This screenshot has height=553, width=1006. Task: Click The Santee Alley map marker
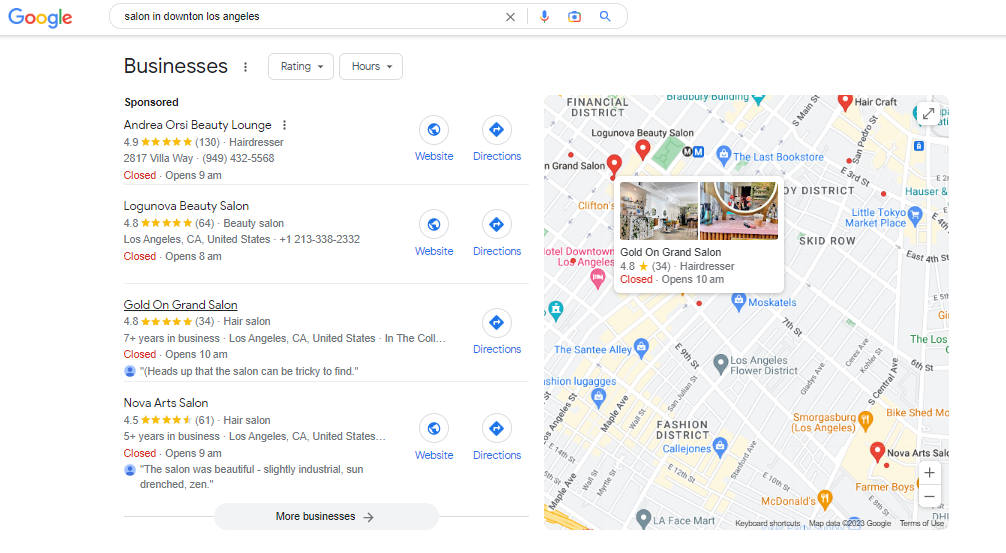[x=641, y=348]
